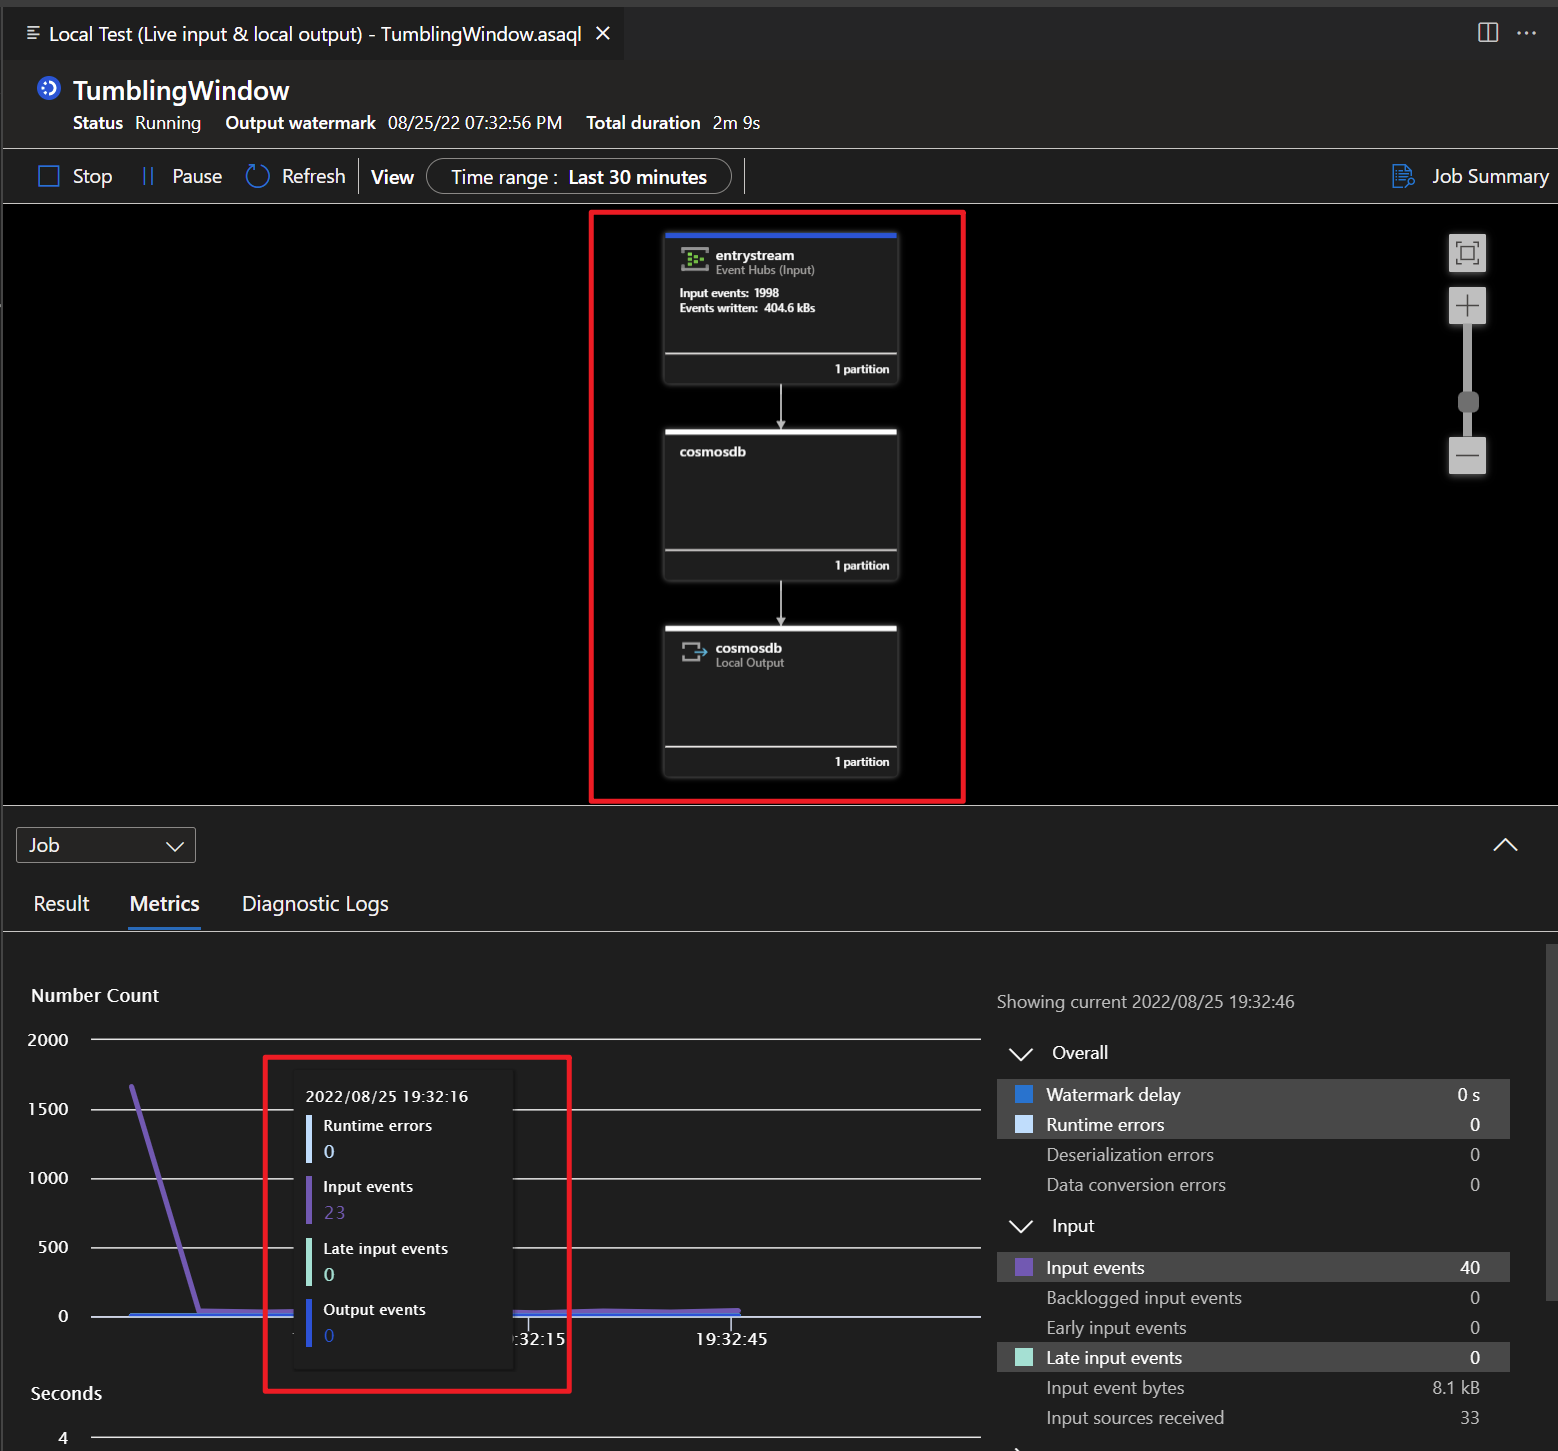The width and height of the screenshot is (1558, 1451).
Task: Zoom in on the job diagram
Action: pos(1467,306)
